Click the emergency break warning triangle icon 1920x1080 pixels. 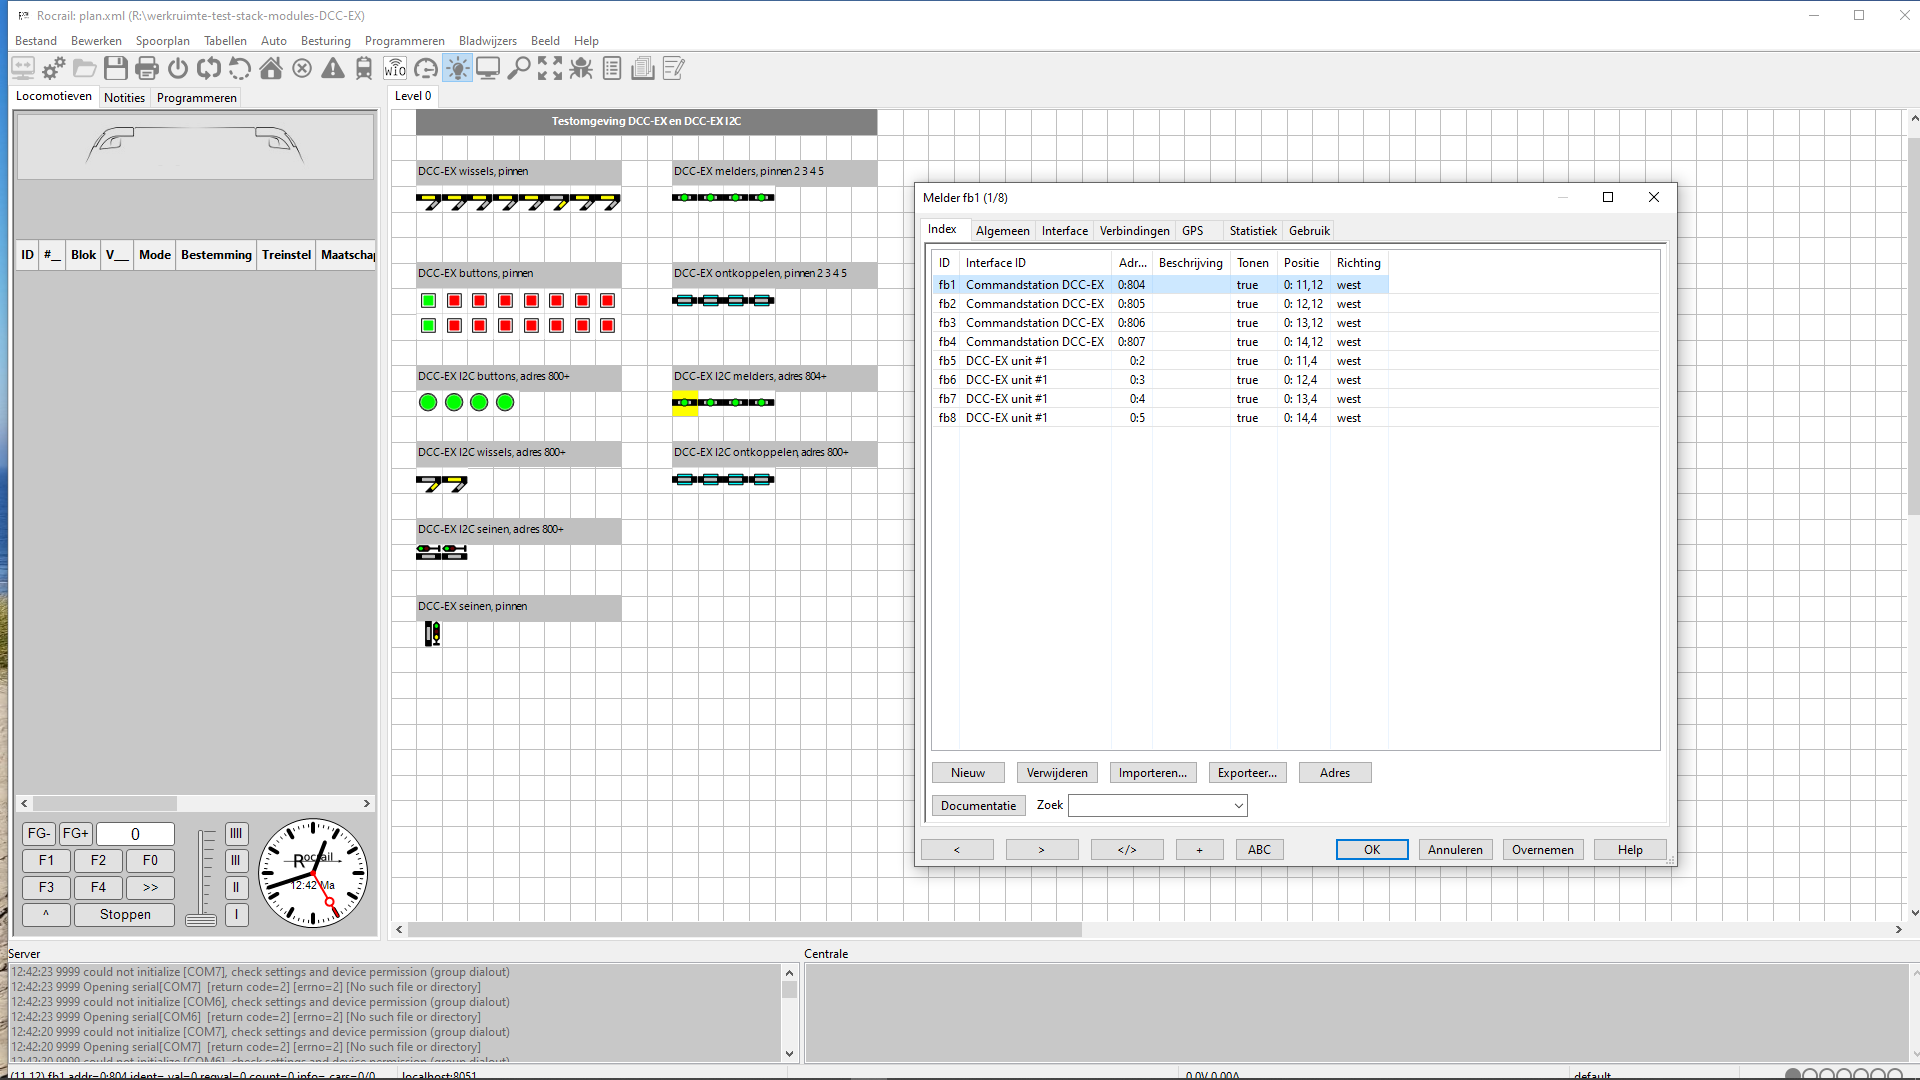click(333, 68)
